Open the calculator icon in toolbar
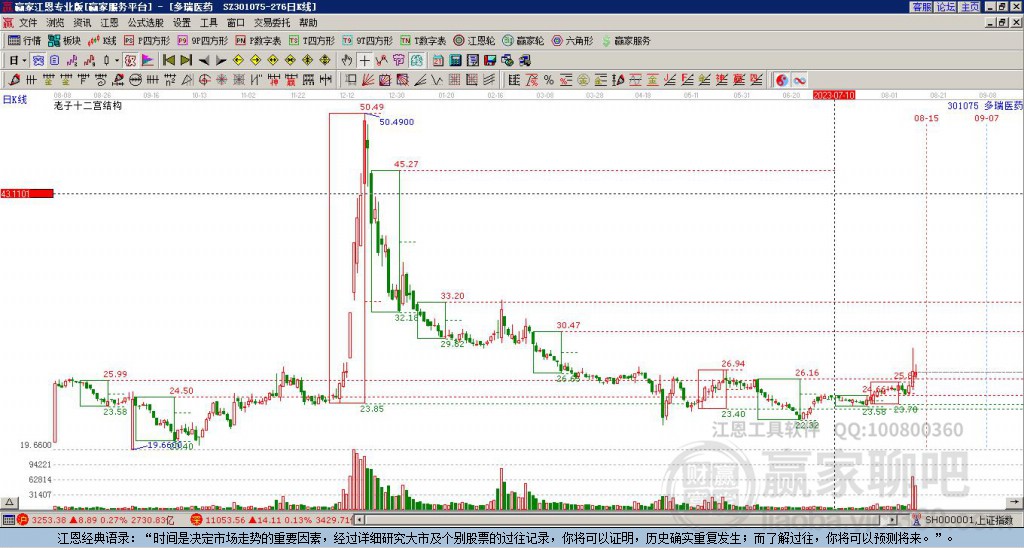 click(455, 61)
